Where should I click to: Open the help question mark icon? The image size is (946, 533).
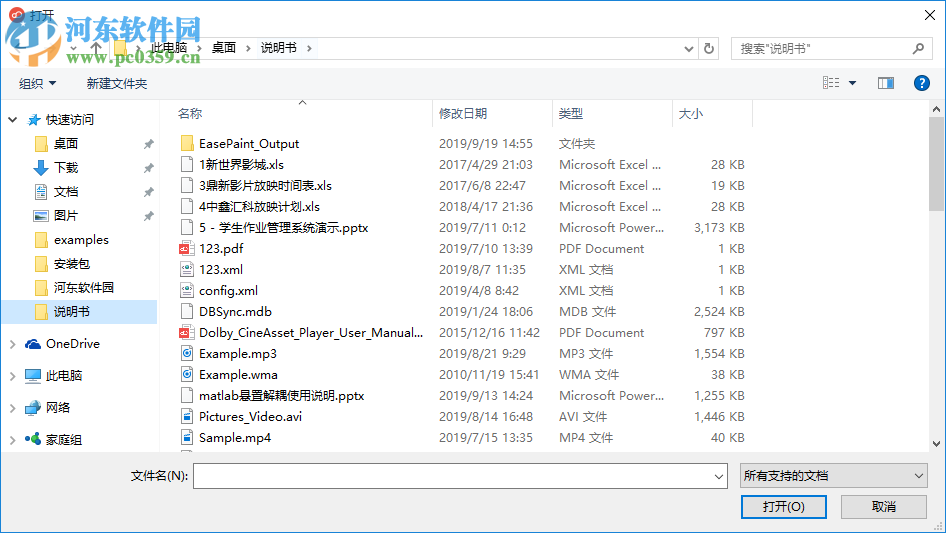[x=921, y=83]
